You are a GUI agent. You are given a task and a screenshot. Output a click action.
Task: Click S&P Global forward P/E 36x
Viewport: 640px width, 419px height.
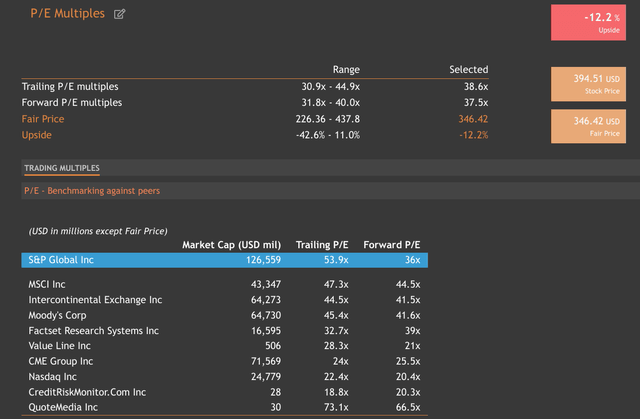pyautogui.click(x=412, y=260)
